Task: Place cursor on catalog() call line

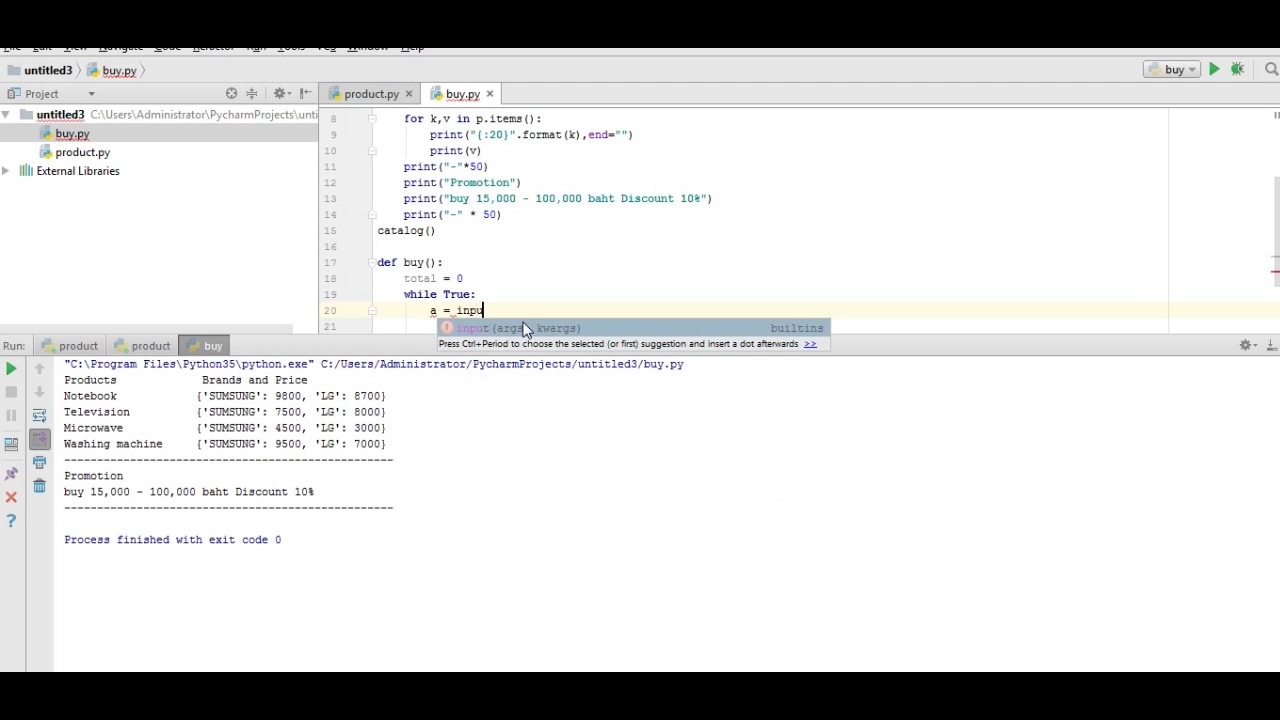Action: [406, 231]
